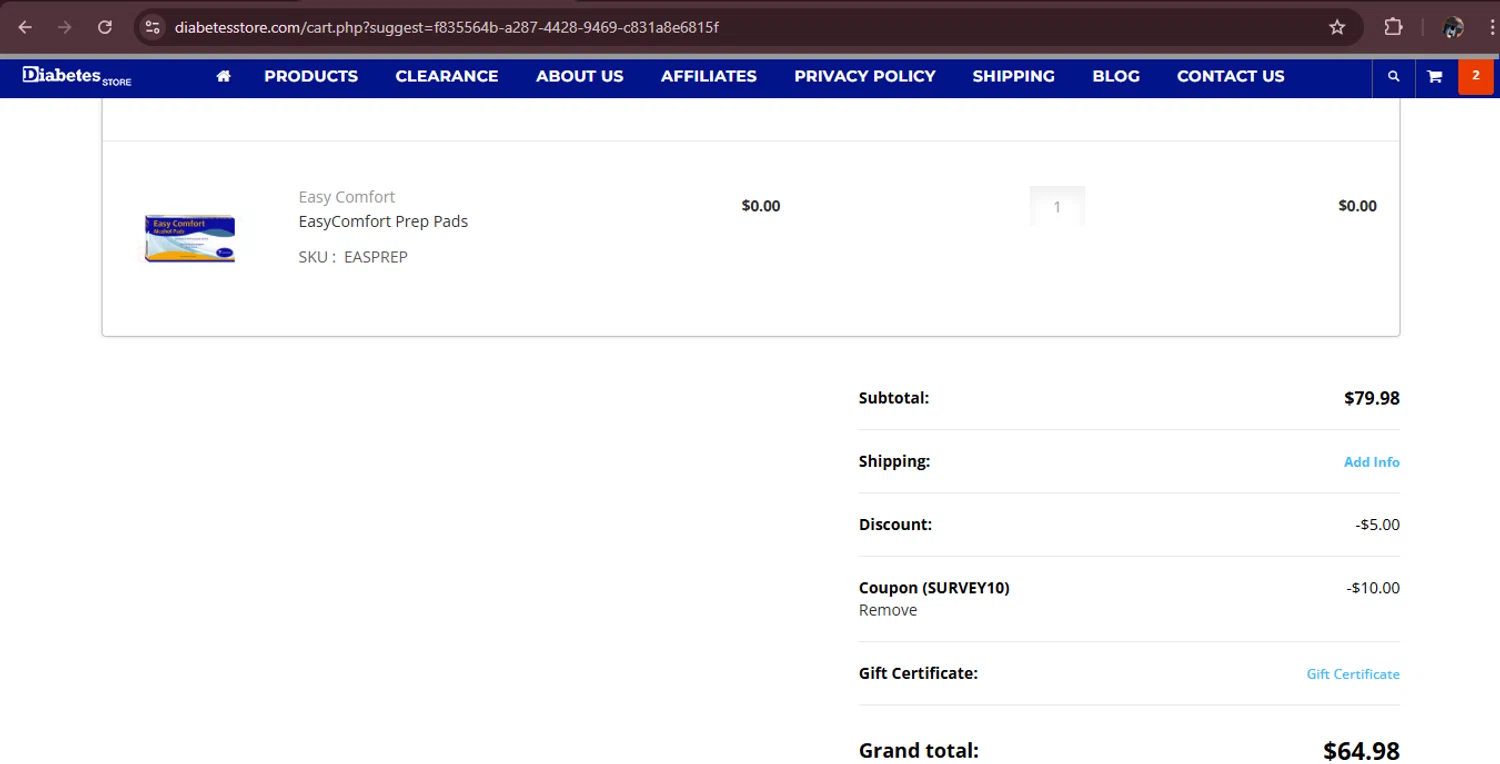This screenshot has height=764, width=1500.
Task: Open the PRODUCTS menu
Action: coord(311,76)
